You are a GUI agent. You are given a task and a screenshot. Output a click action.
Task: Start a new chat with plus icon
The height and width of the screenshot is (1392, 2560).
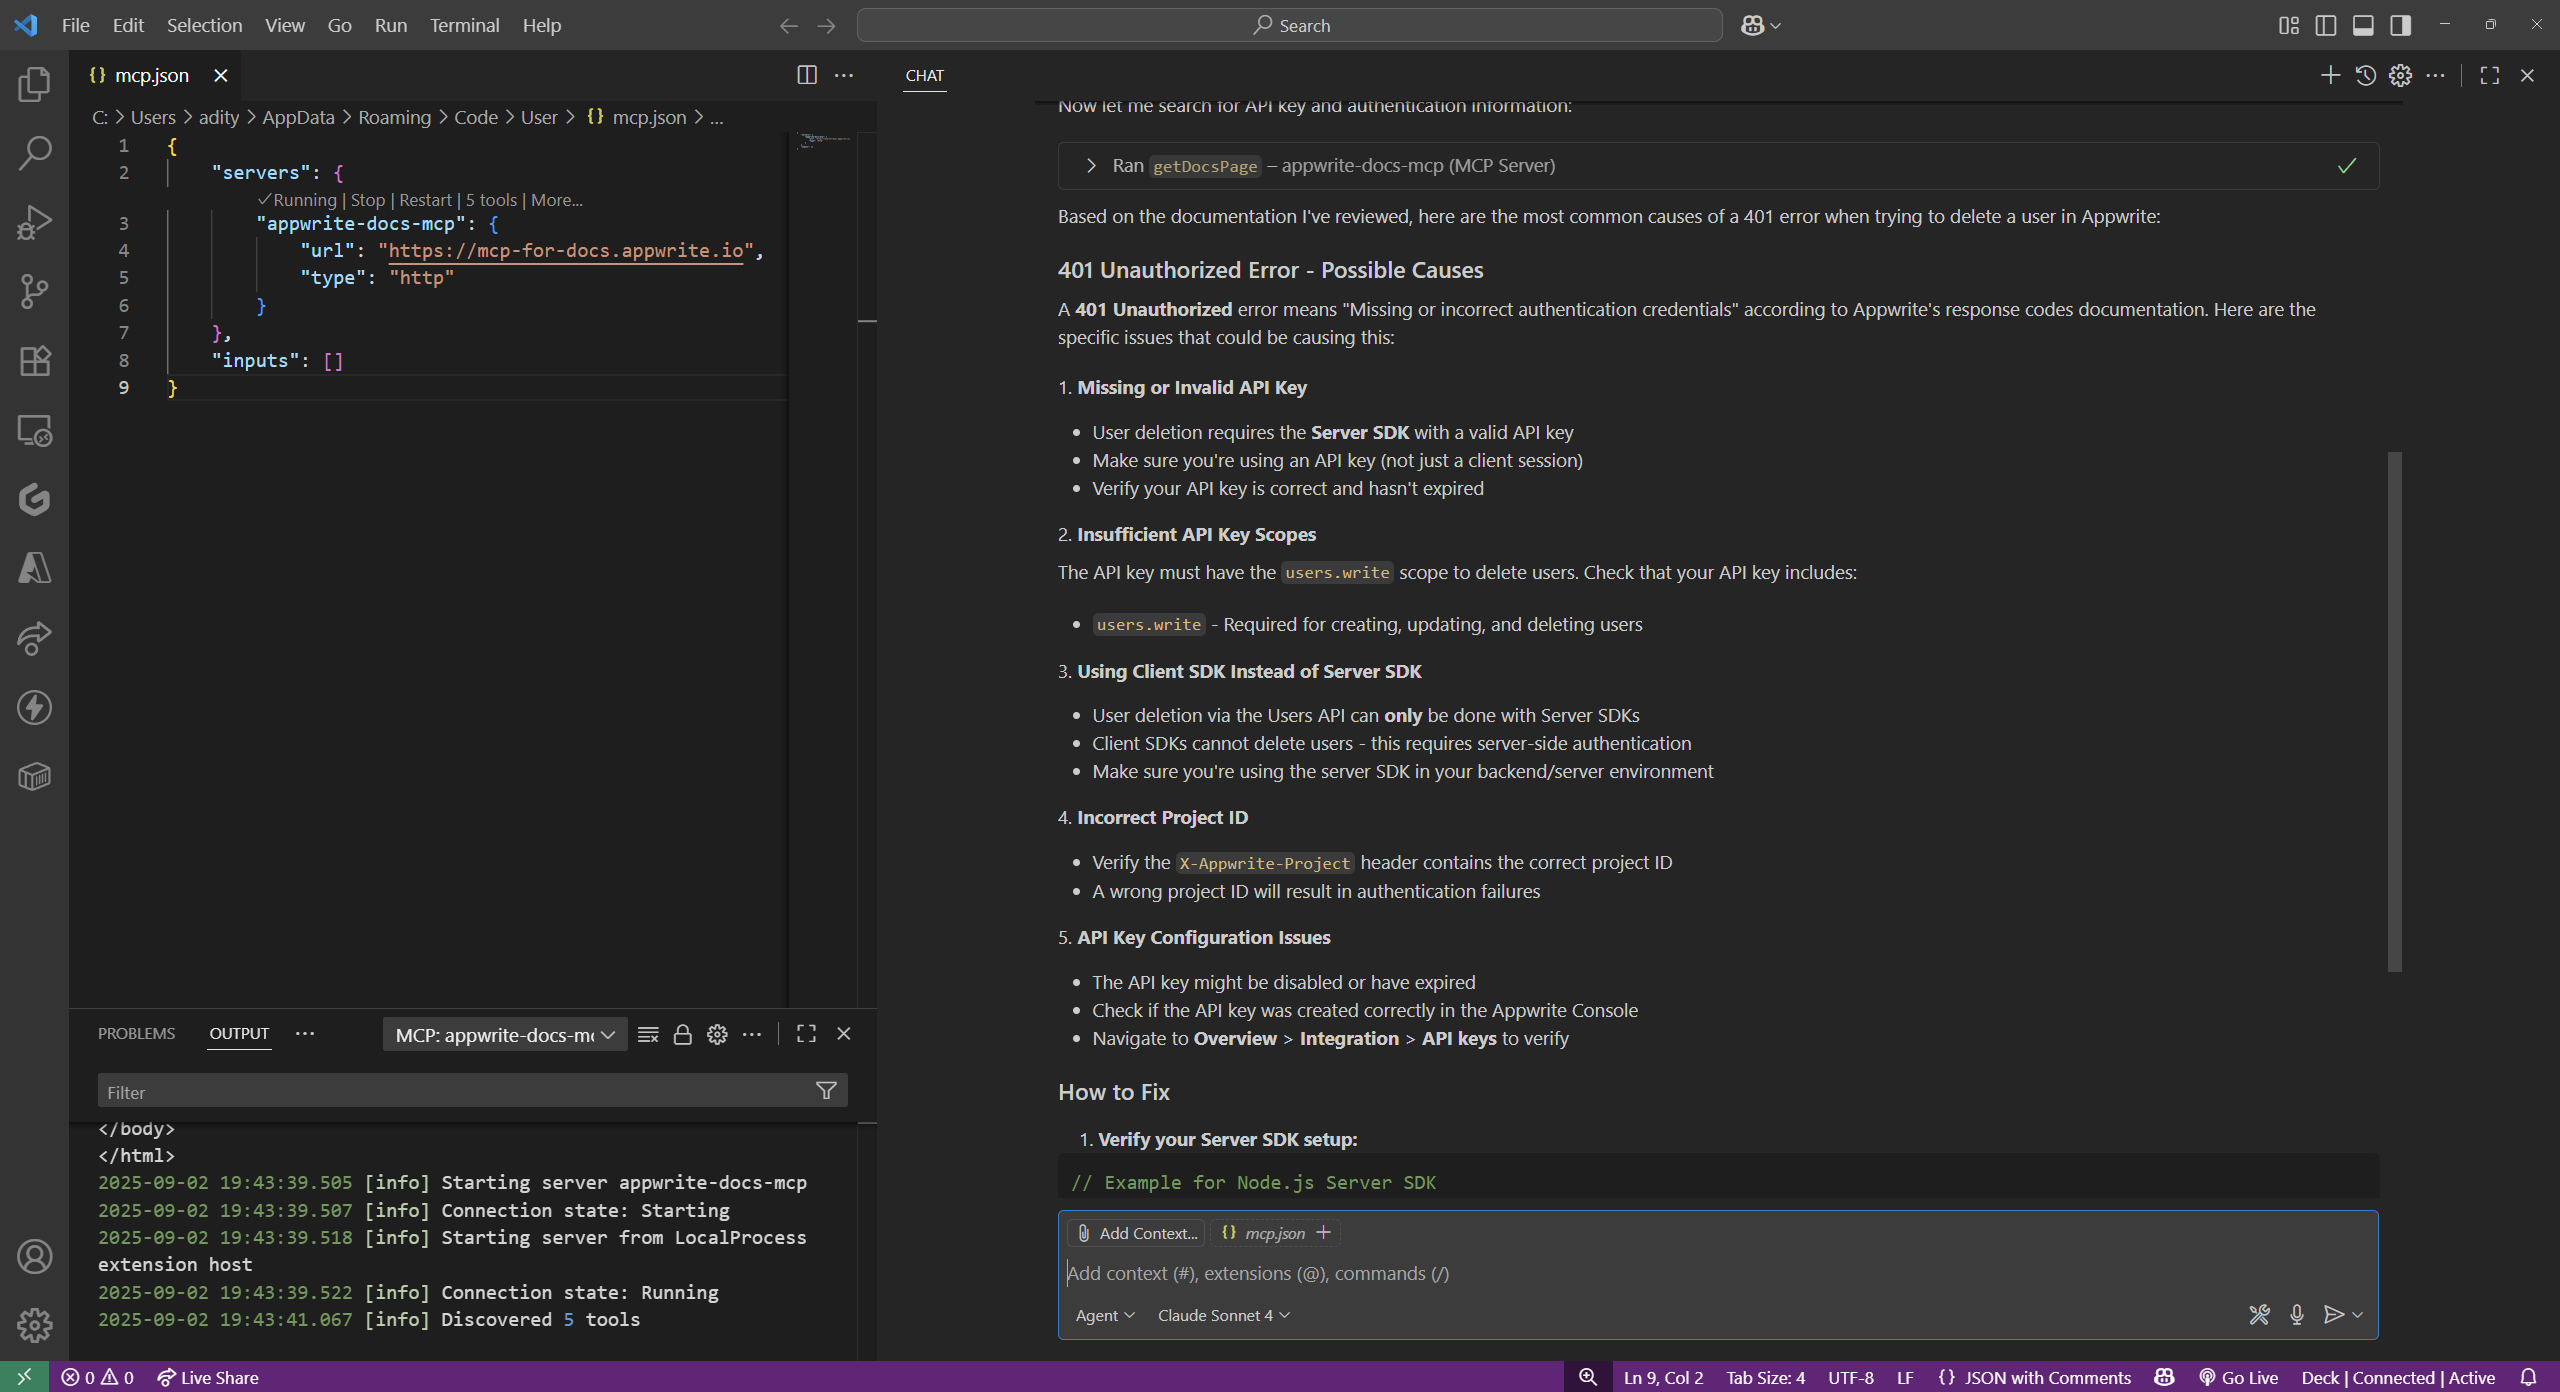pyautogui.click(x=2330, y=75)
